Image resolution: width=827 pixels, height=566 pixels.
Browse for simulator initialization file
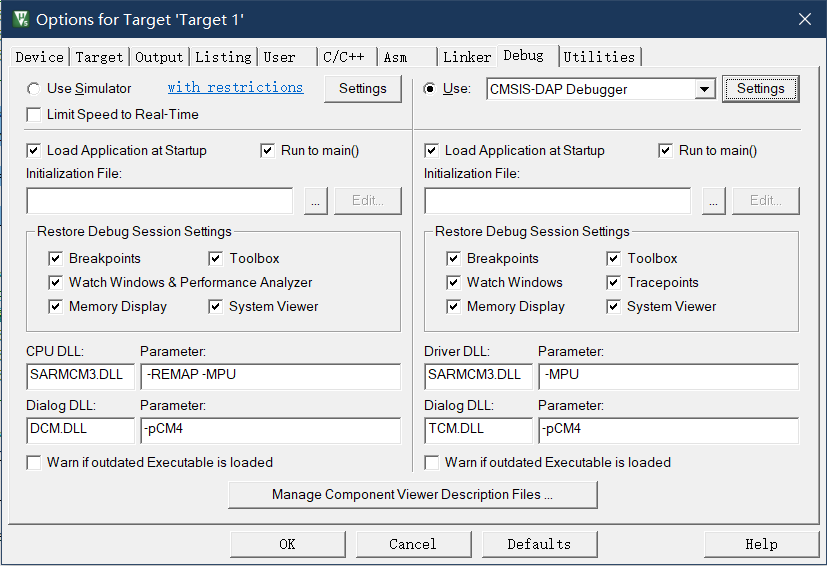click(x=314, y=200)
